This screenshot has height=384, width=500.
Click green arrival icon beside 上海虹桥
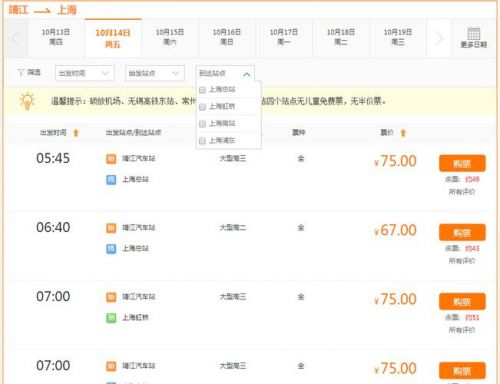pyautogui.click(x=111, y=318)
